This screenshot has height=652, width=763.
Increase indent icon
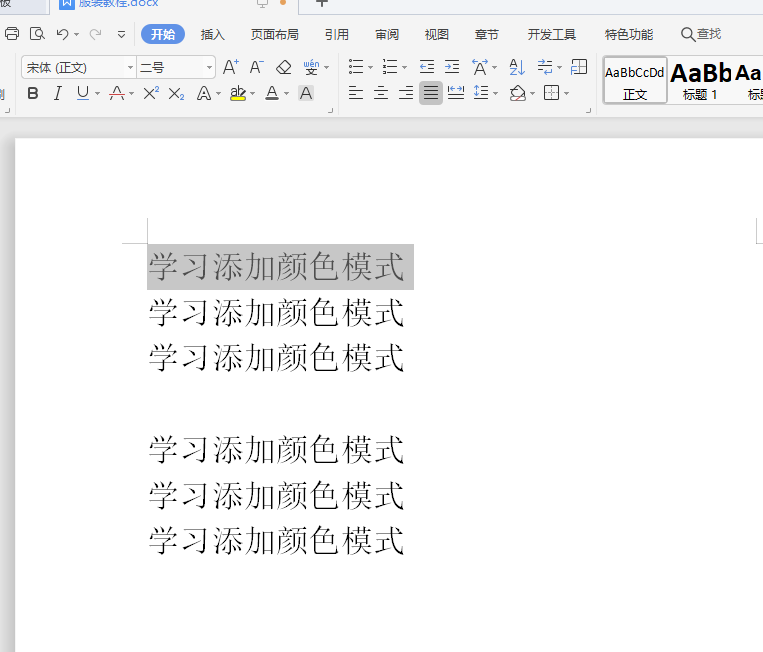[452, 67]
